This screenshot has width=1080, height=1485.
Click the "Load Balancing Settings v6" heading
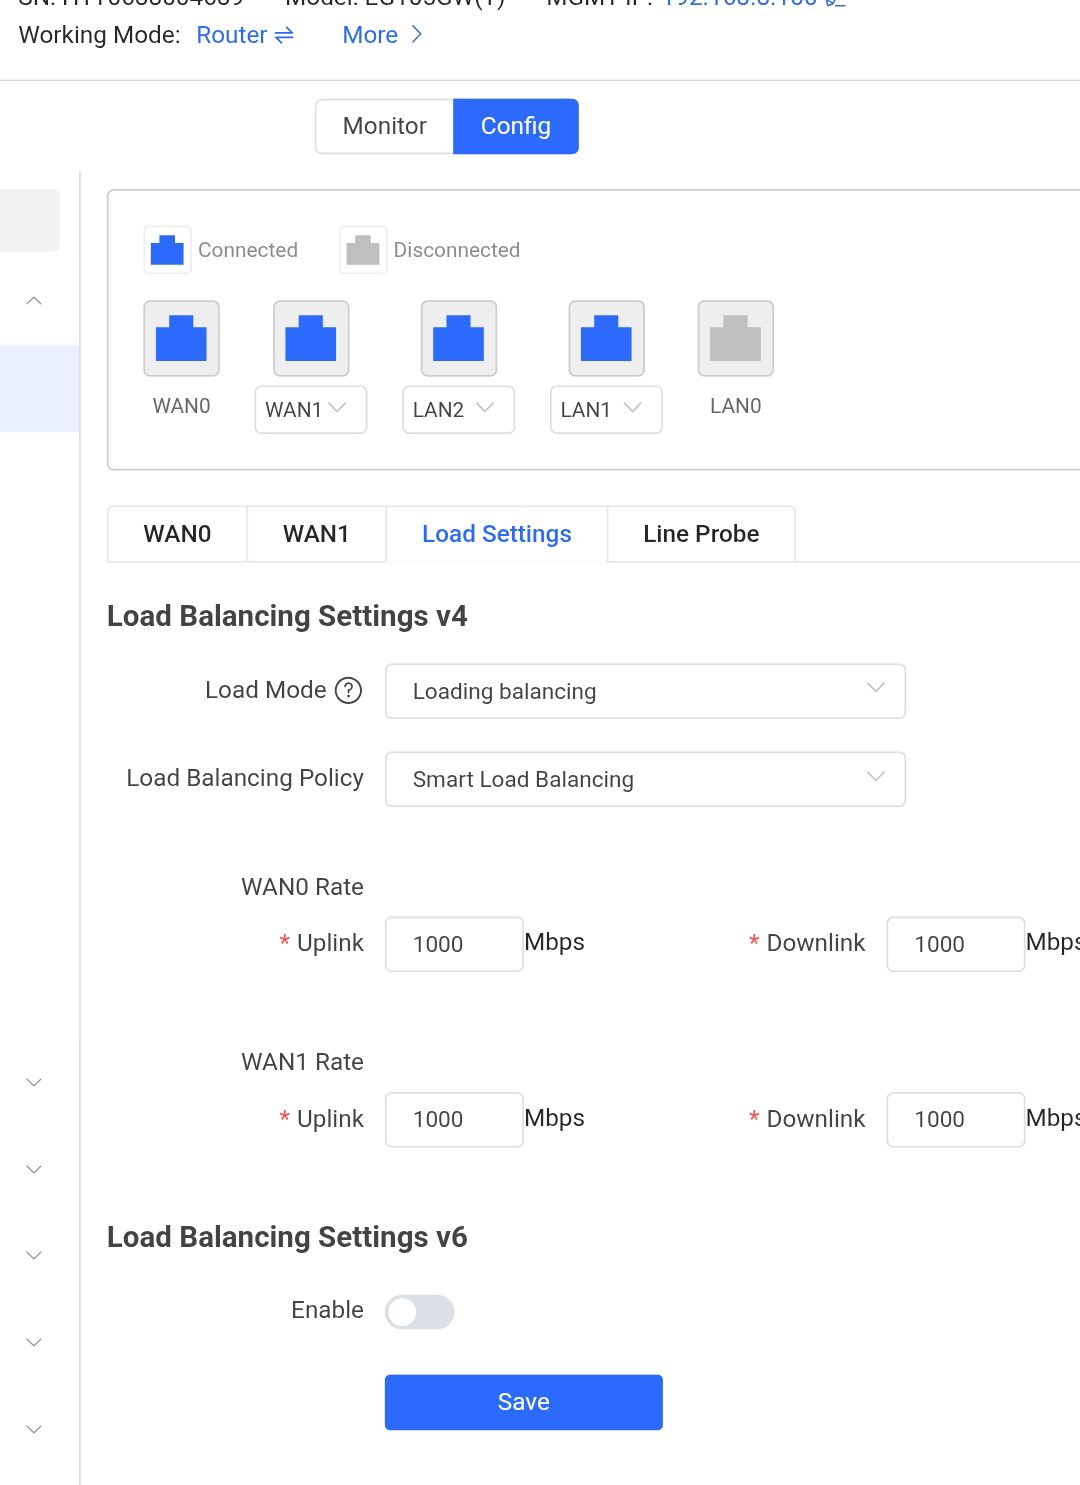pyautogui.click(x=287, y=1237)
